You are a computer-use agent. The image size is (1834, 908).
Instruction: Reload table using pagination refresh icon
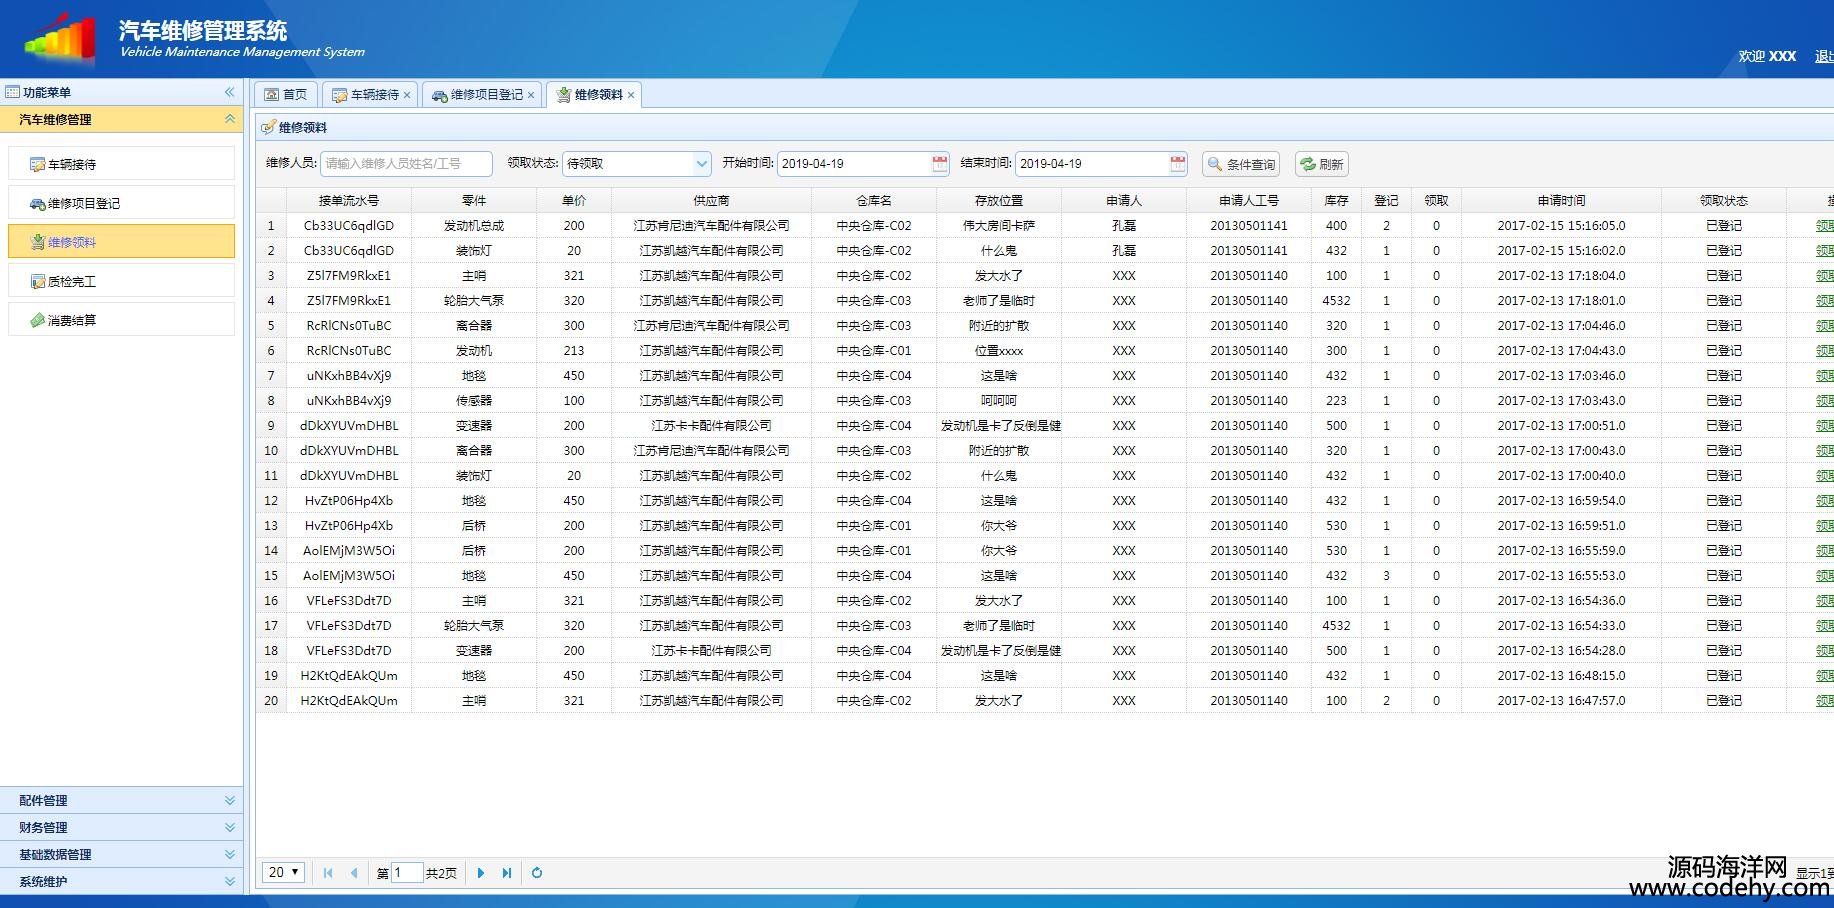tap(537, 873)
